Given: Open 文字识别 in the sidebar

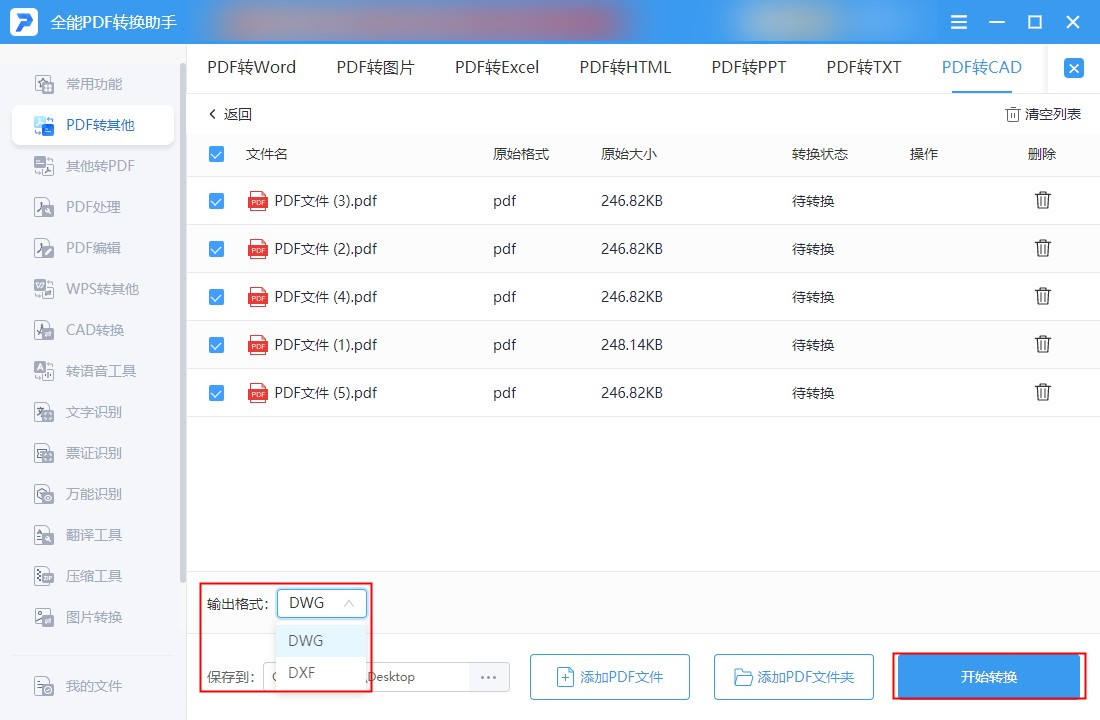Looking at the screenshot, I should (x=93, y=412).
